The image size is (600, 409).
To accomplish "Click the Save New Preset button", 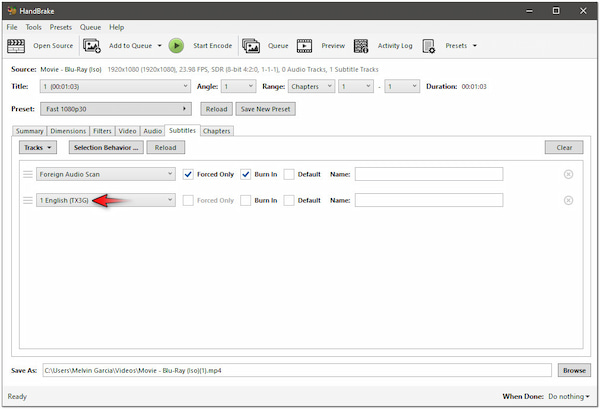I will click(x=265, y=108).
